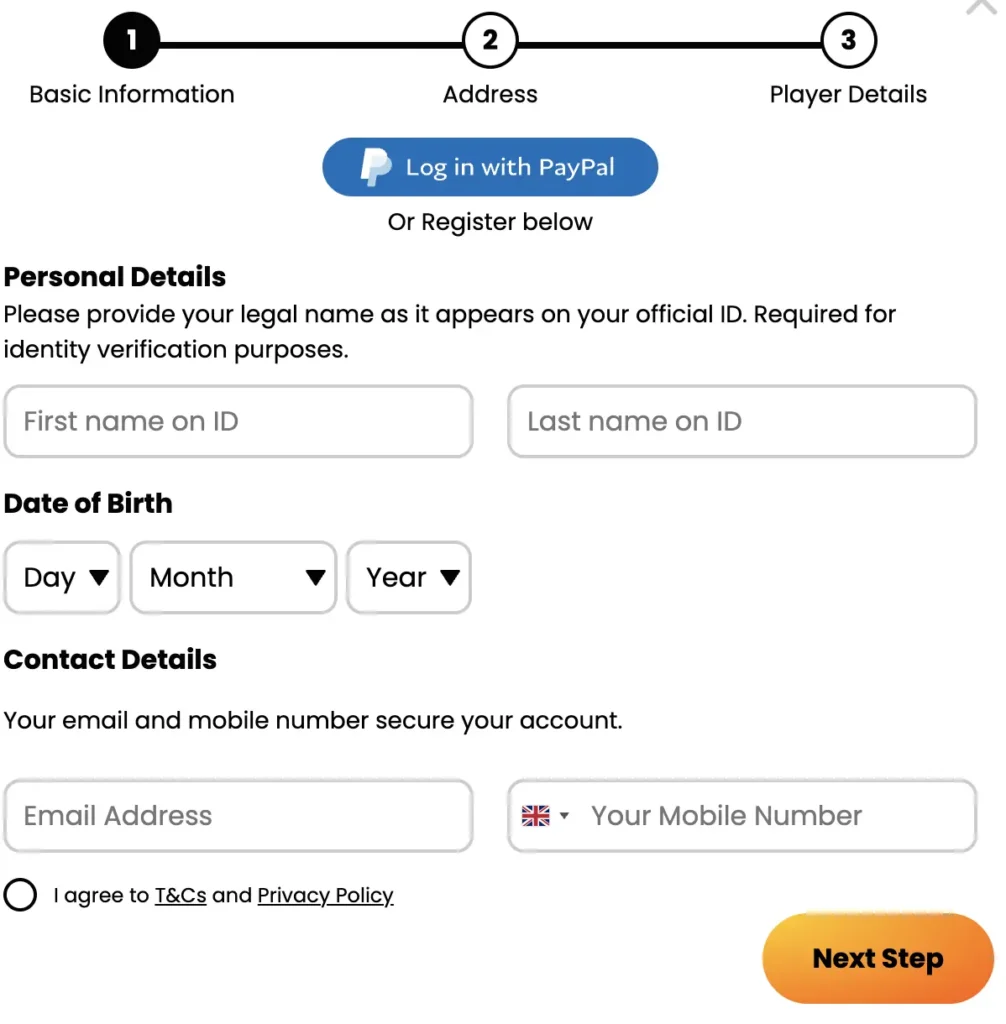The width and height of the screenshot is (1006, 1024).
Task: Open the Day dropdown
Action: (62, 577)
